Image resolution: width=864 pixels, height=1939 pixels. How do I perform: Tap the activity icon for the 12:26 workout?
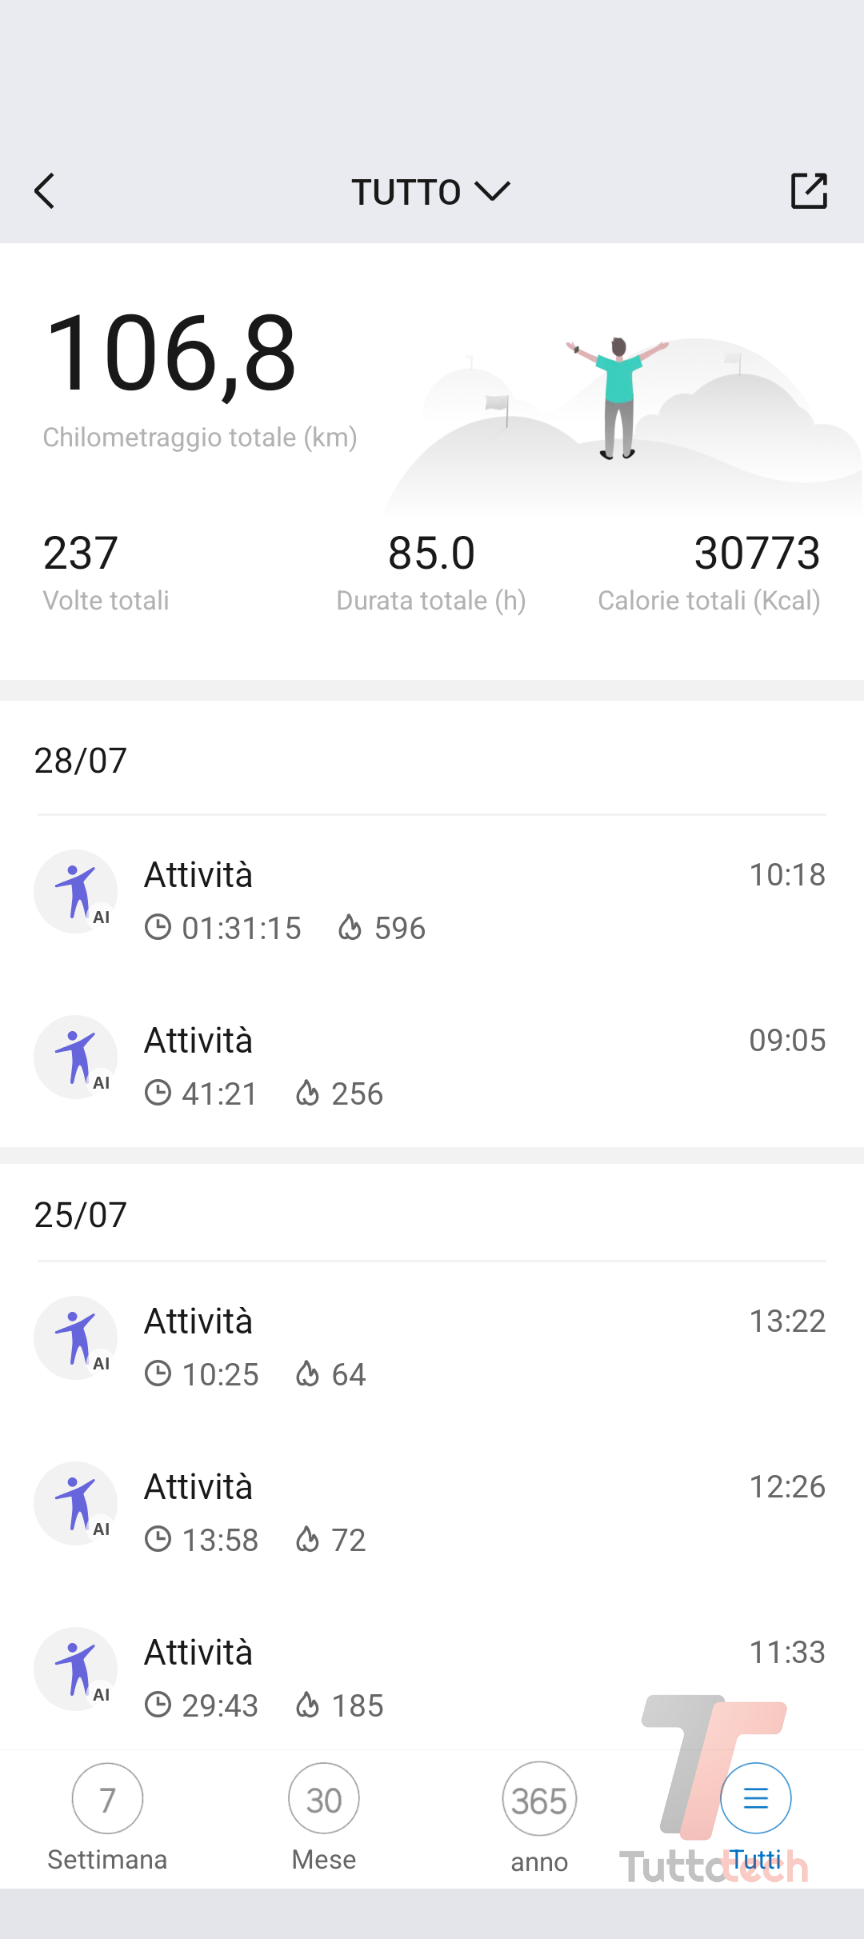coord(76,1504)
